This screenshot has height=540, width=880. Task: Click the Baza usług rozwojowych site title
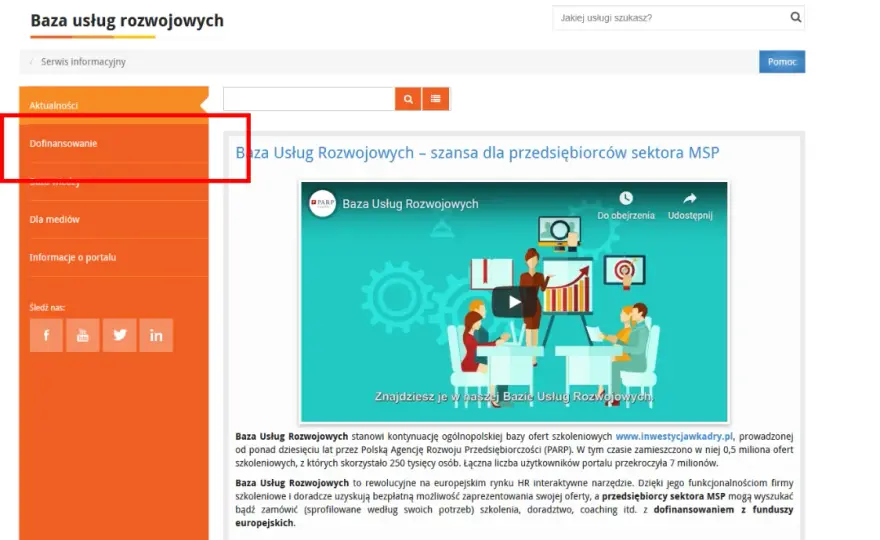(127, 20)
